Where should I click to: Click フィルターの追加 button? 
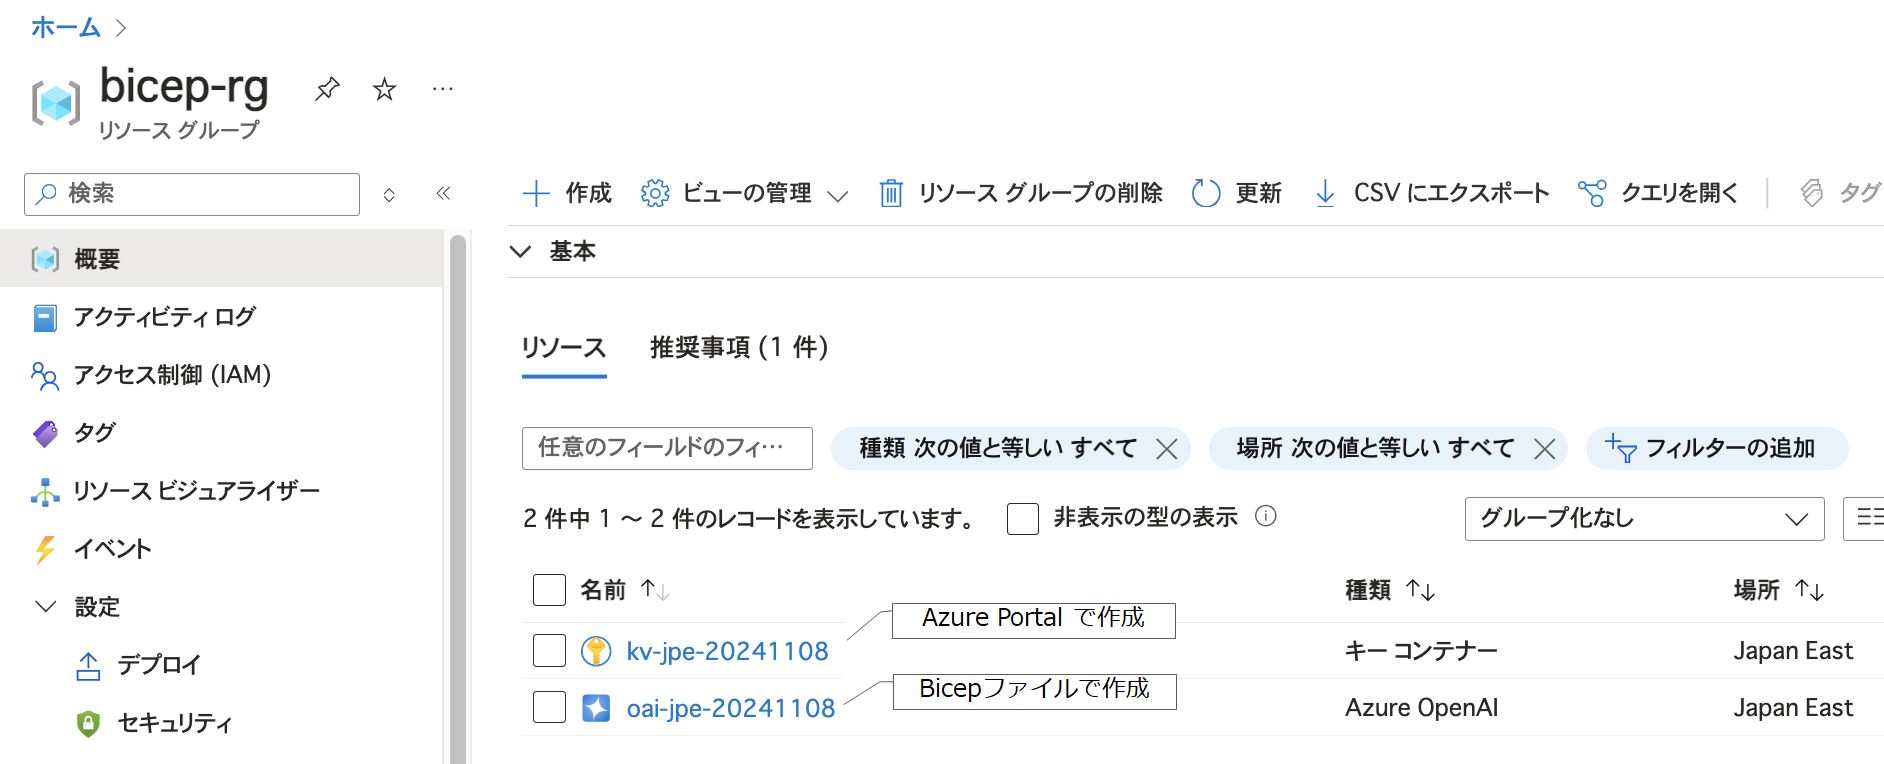click(1717, 448)
